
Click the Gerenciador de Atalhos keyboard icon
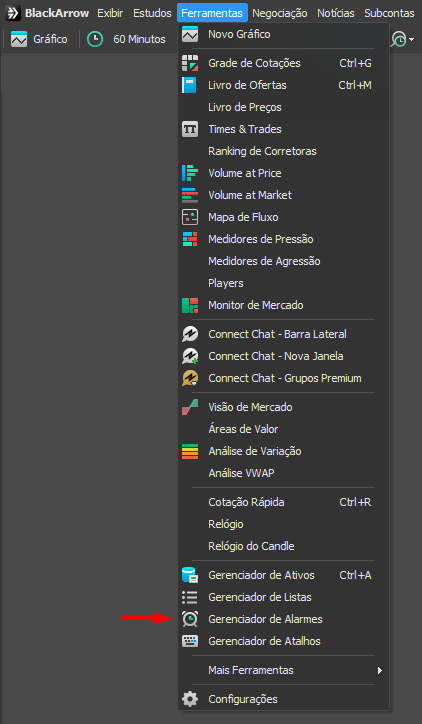[x=190, y=641]
